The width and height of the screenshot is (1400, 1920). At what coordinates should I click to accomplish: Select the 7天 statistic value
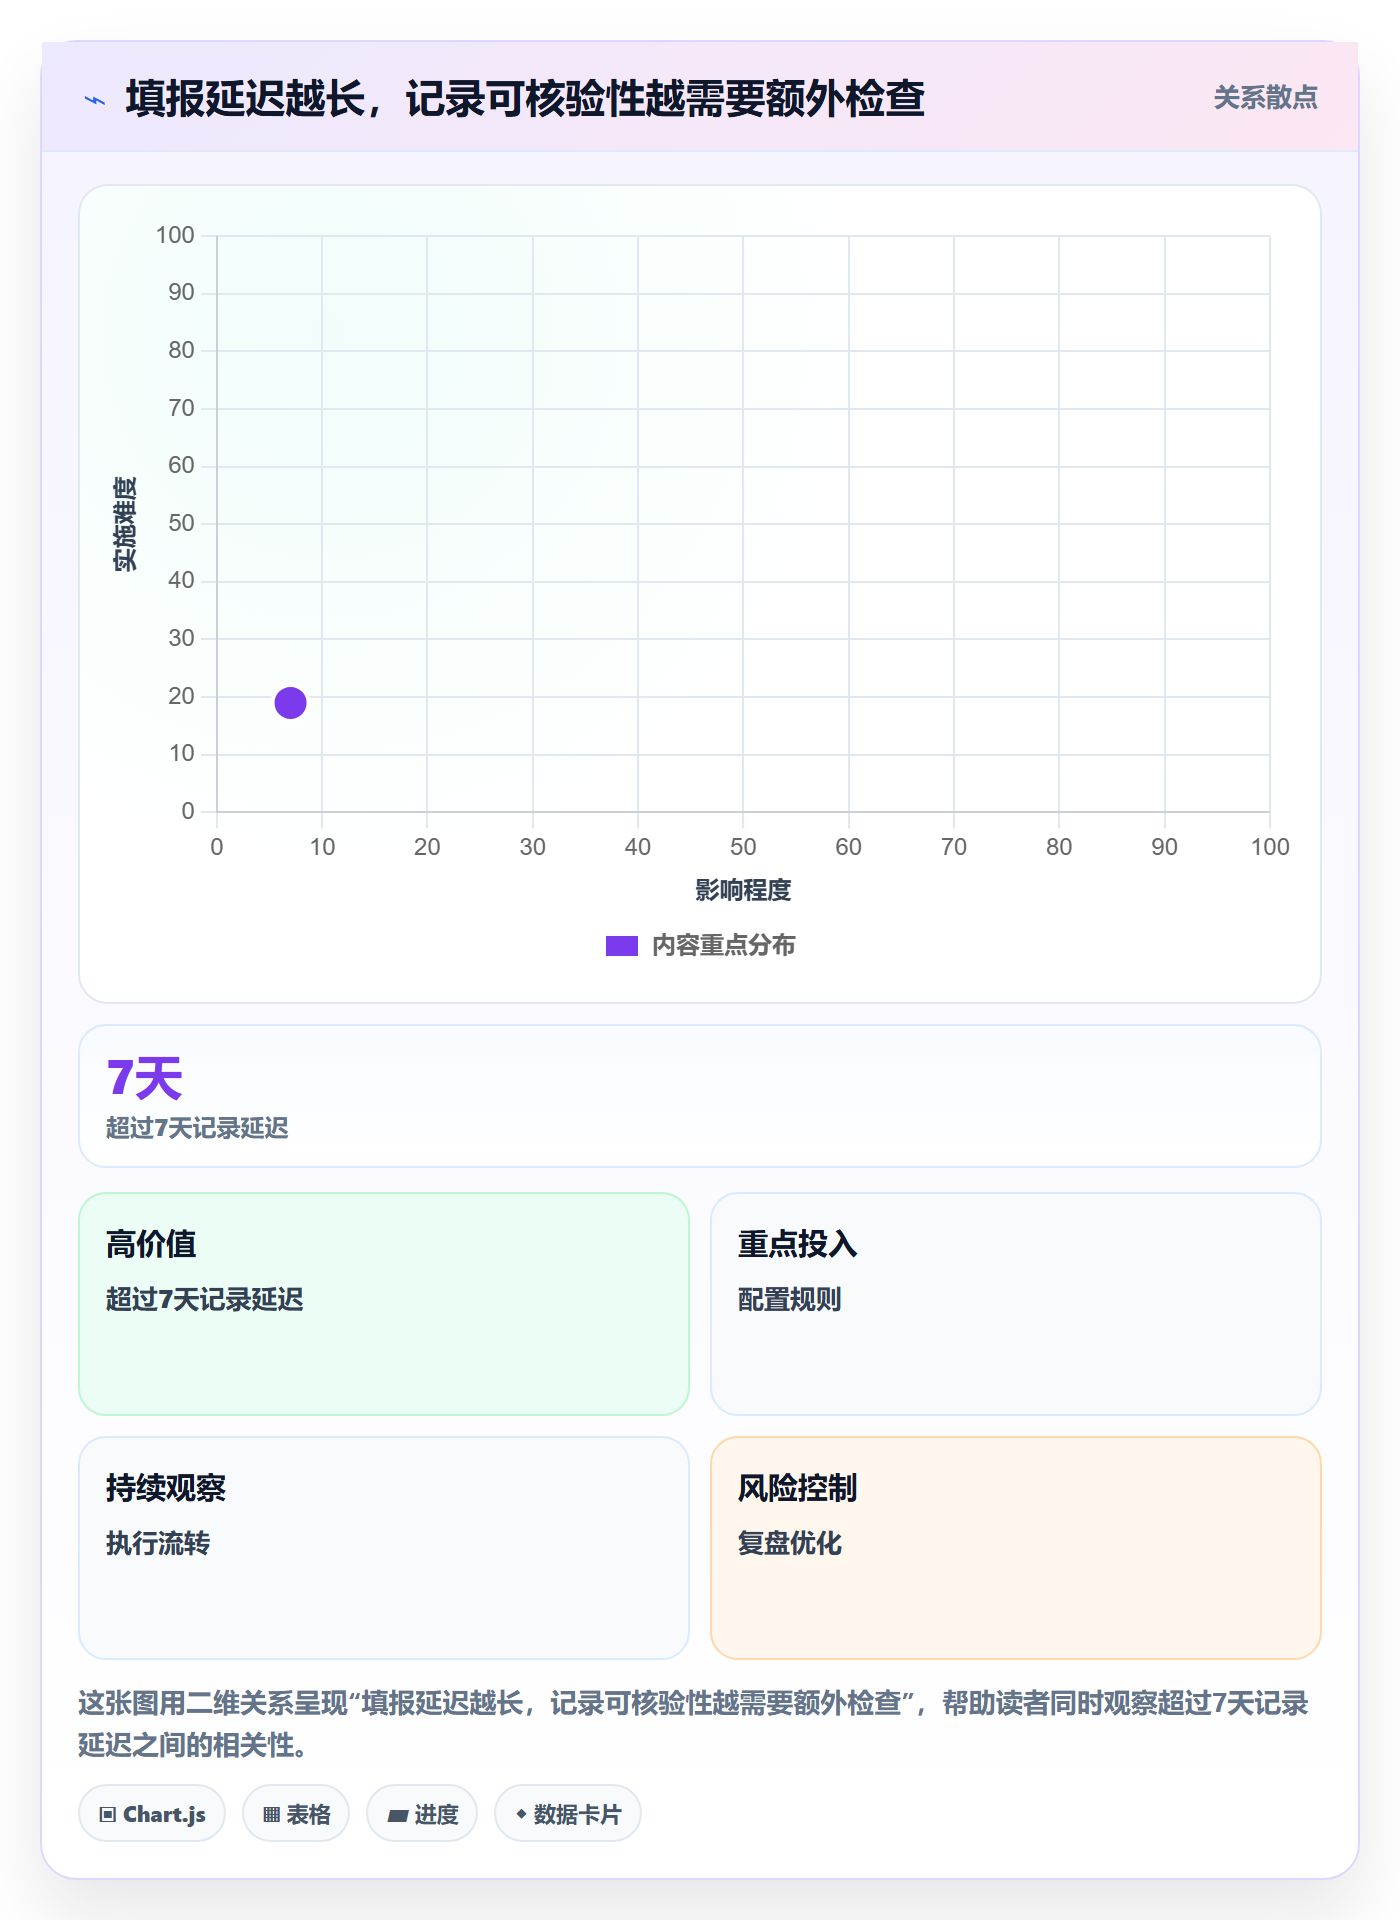(x=145, y=1078)
